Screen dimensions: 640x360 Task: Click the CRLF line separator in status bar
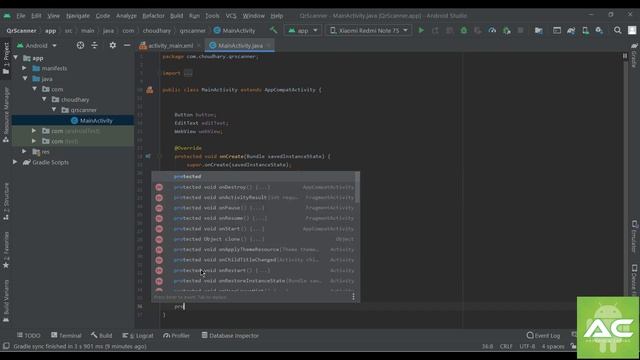pos(506,346)
